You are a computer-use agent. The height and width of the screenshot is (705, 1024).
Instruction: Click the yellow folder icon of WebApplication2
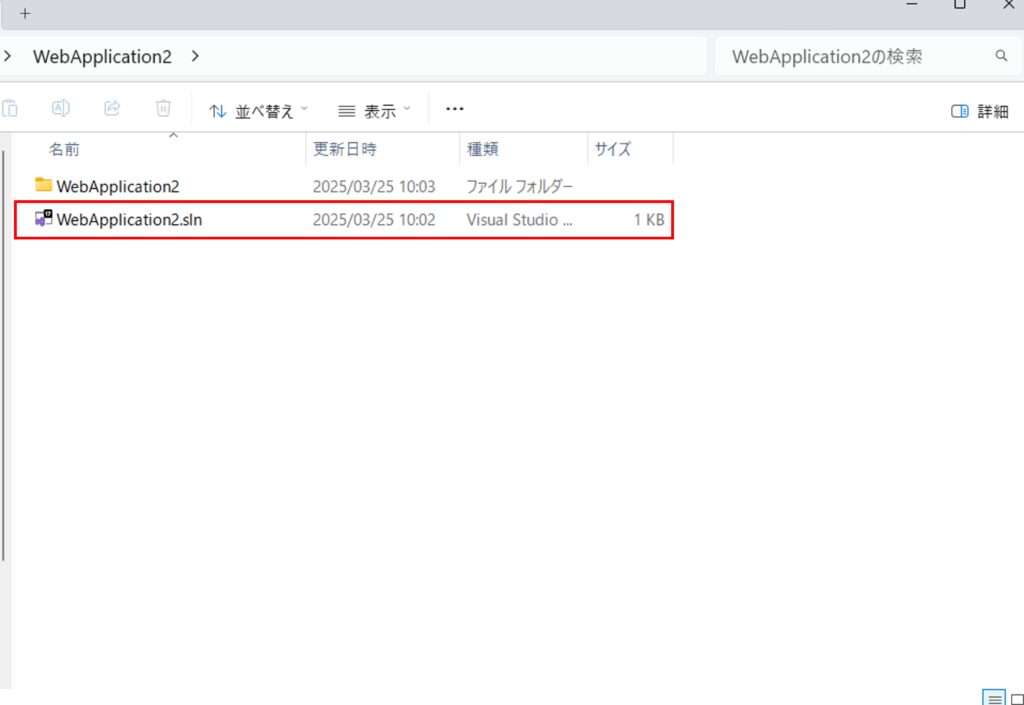pos(43,185)
